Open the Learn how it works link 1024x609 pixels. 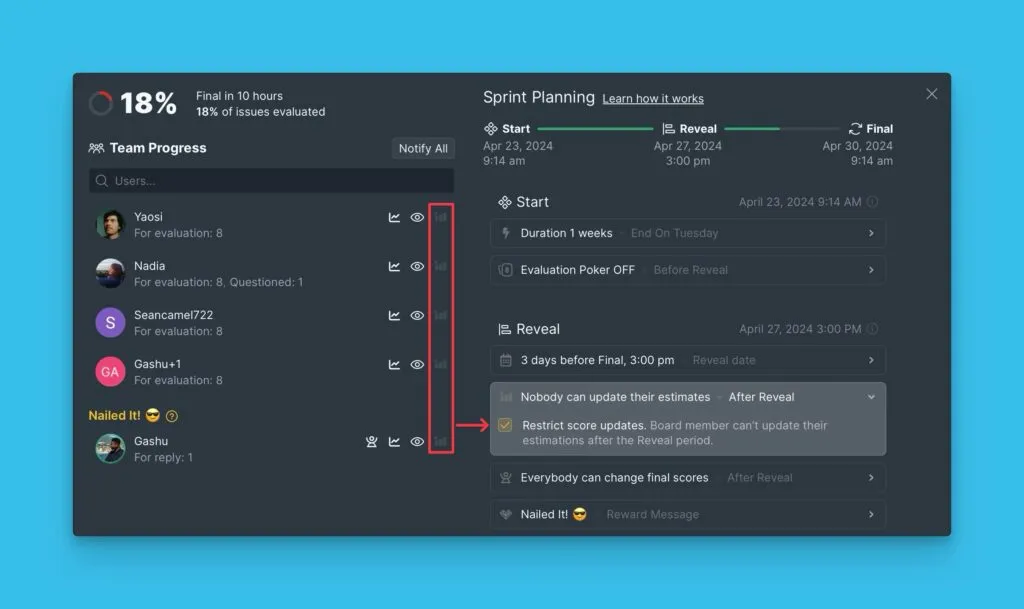[x=652, y=98]
